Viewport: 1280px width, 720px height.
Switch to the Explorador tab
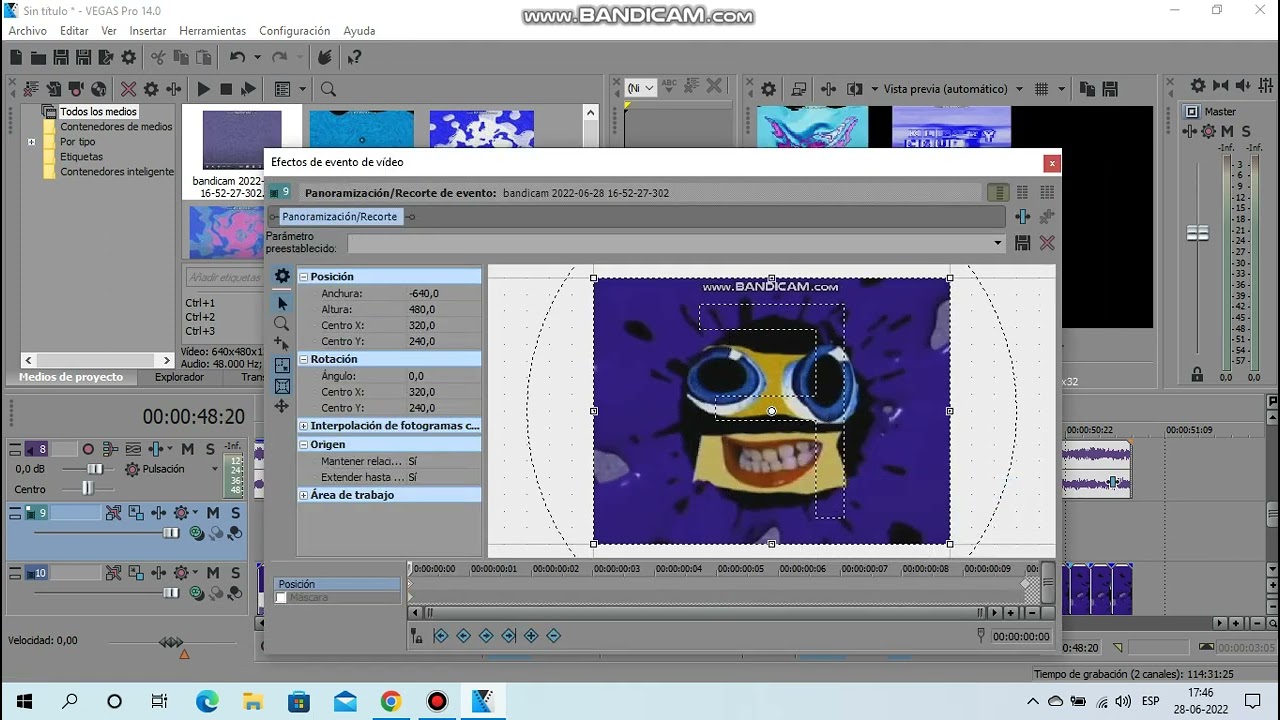[x=179, y=377]
